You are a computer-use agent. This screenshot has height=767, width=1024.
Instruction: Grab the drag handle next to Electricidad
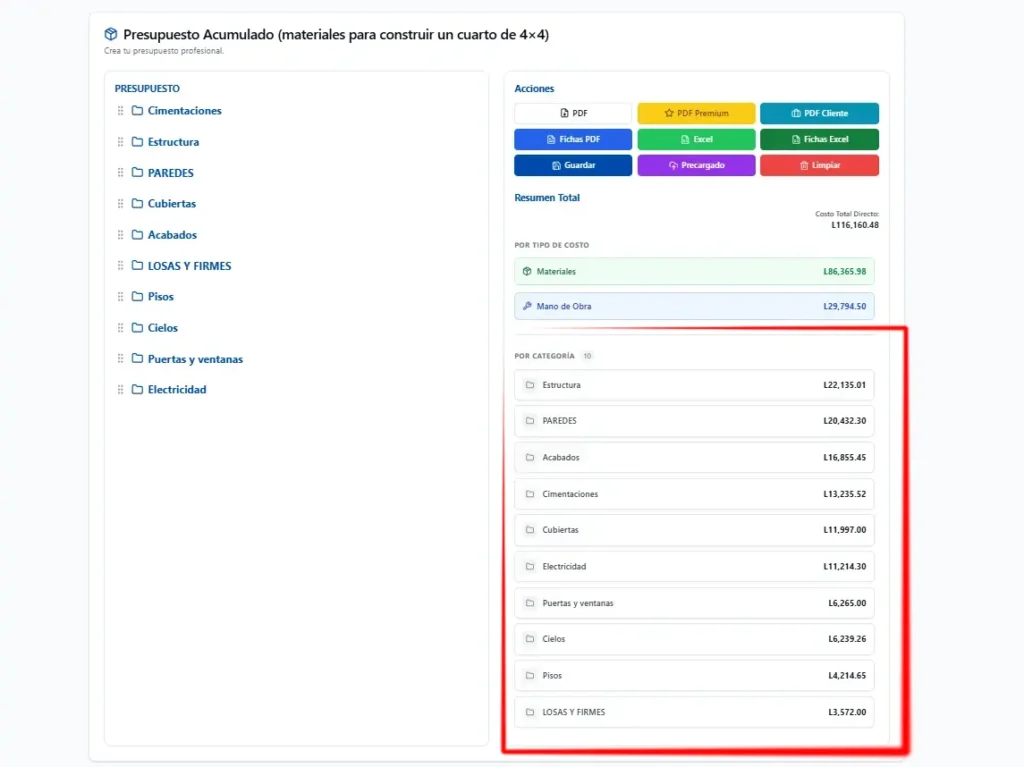[x=121, y=390]
